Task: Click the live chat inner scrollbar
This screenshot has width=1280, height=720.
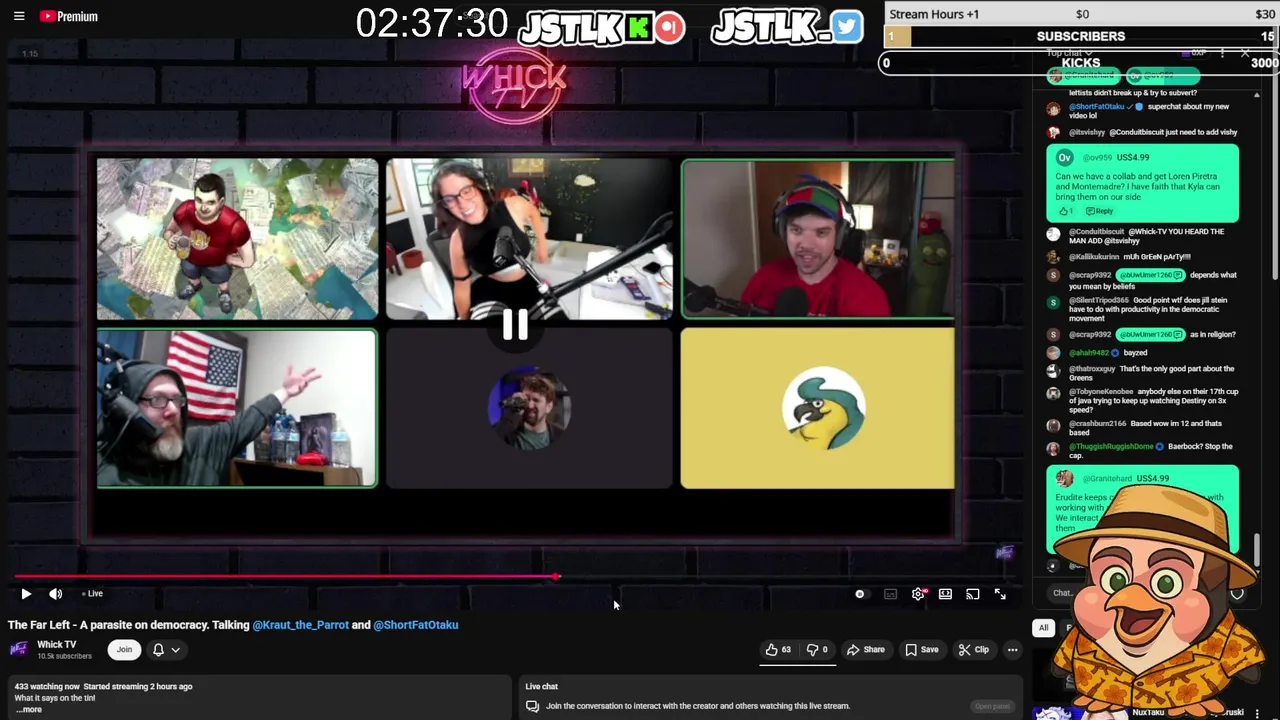Action: (1257, 548)
